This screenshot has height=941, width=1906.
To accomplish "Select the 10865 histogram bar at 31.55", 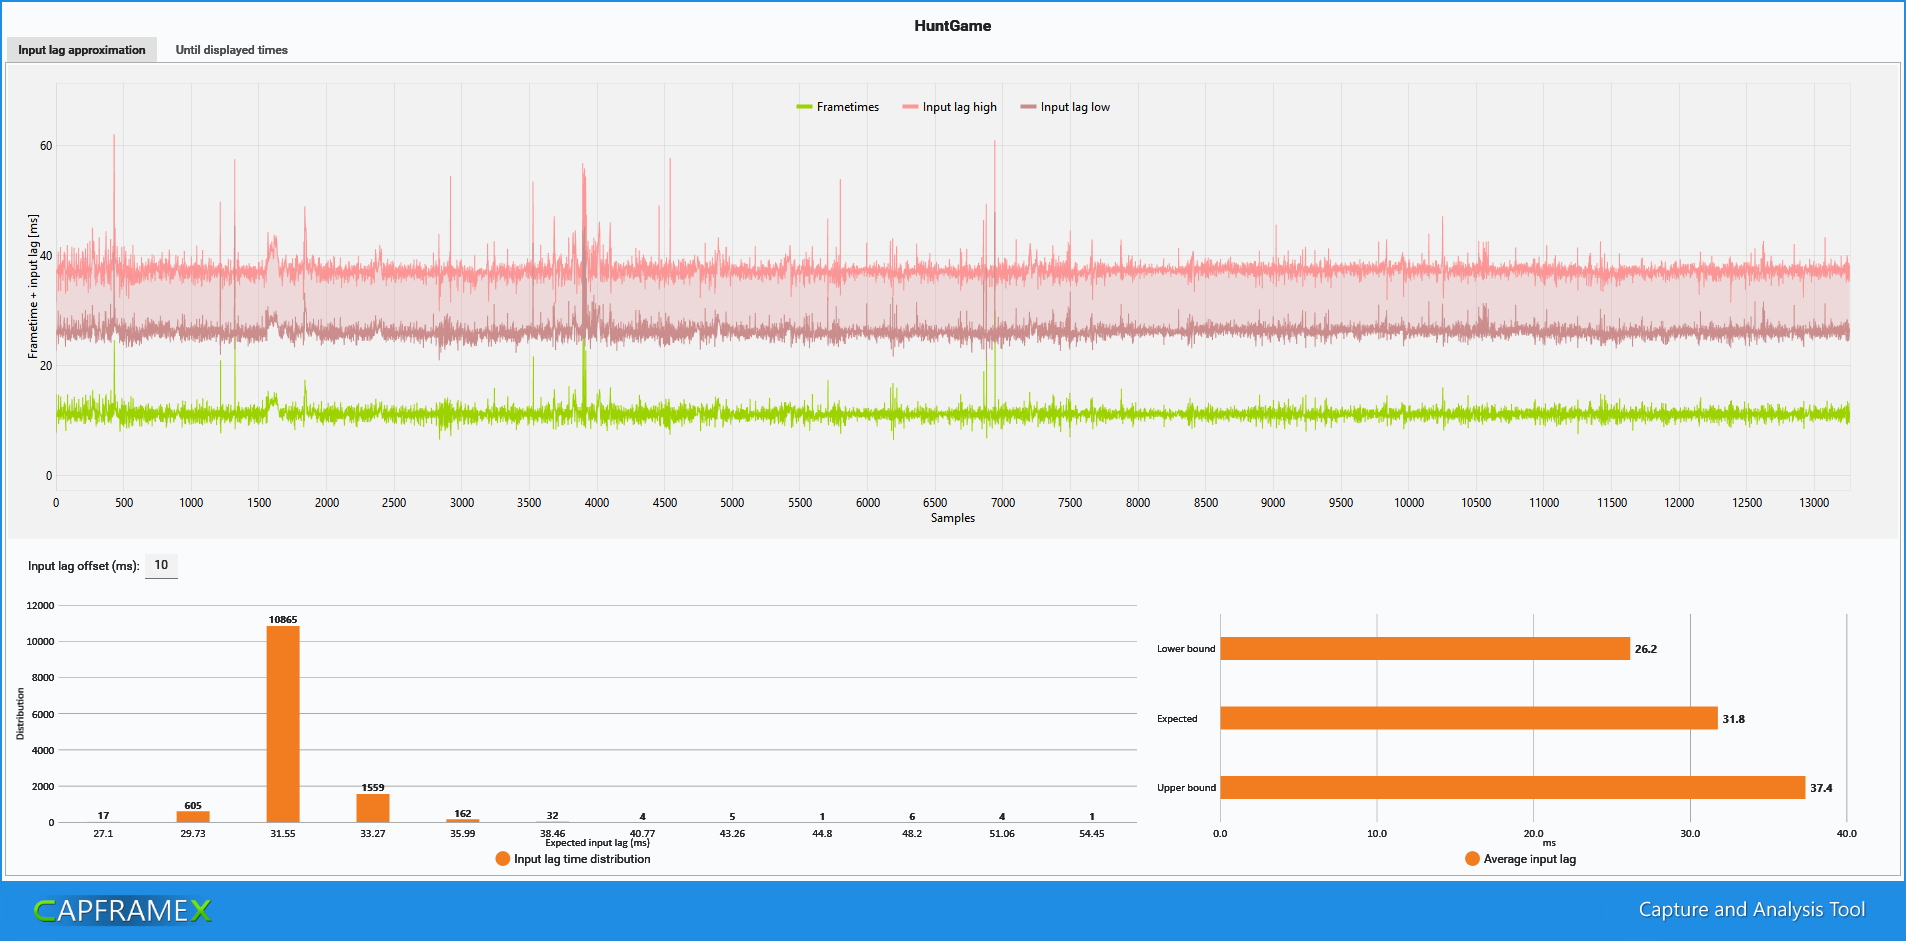I will click(x=283, y=724).
